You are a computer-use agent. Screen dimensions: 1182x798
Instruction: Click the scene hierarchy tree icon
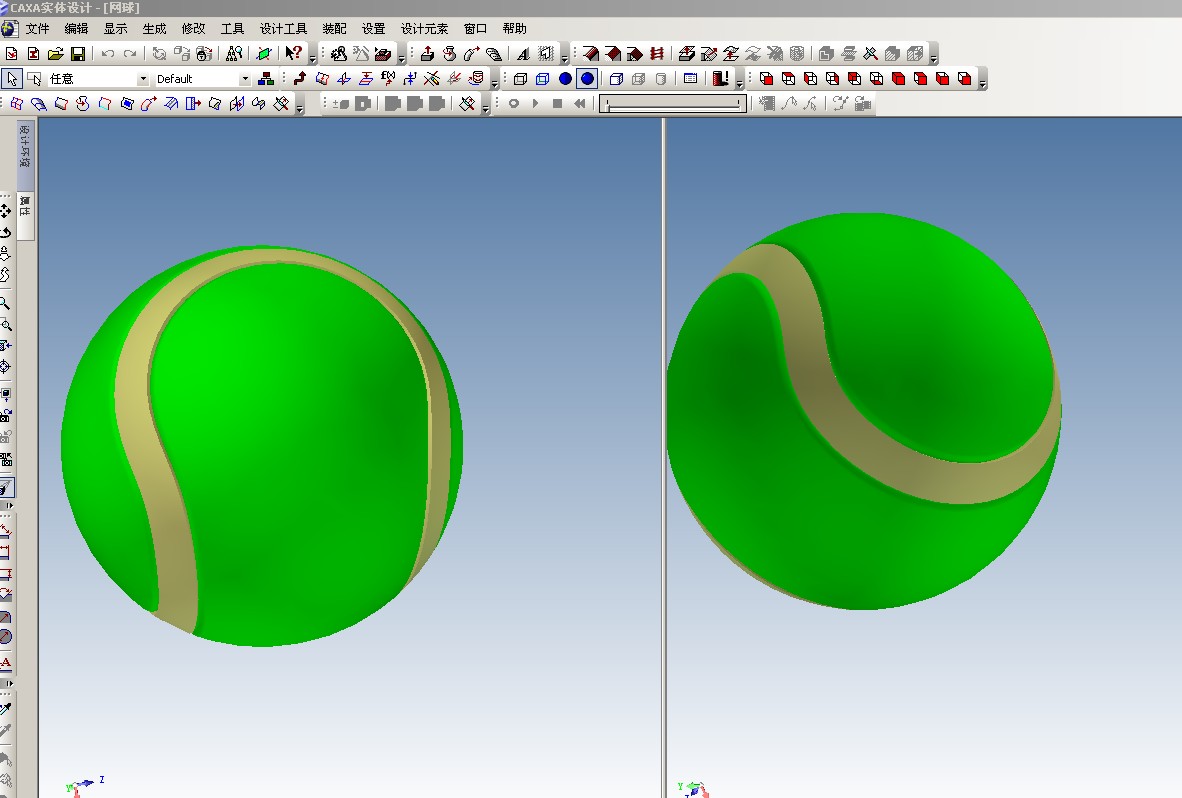click(x=265, y=78)
